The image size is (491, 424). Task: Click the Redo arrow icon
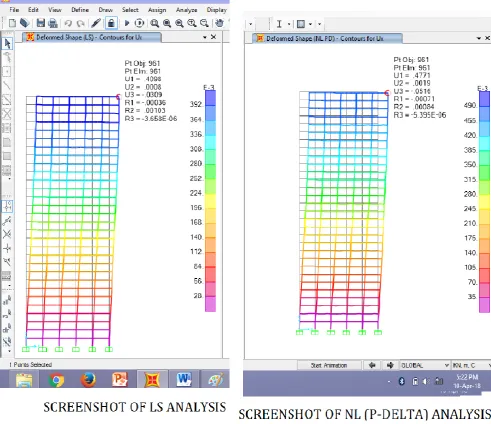pos(80,23)
